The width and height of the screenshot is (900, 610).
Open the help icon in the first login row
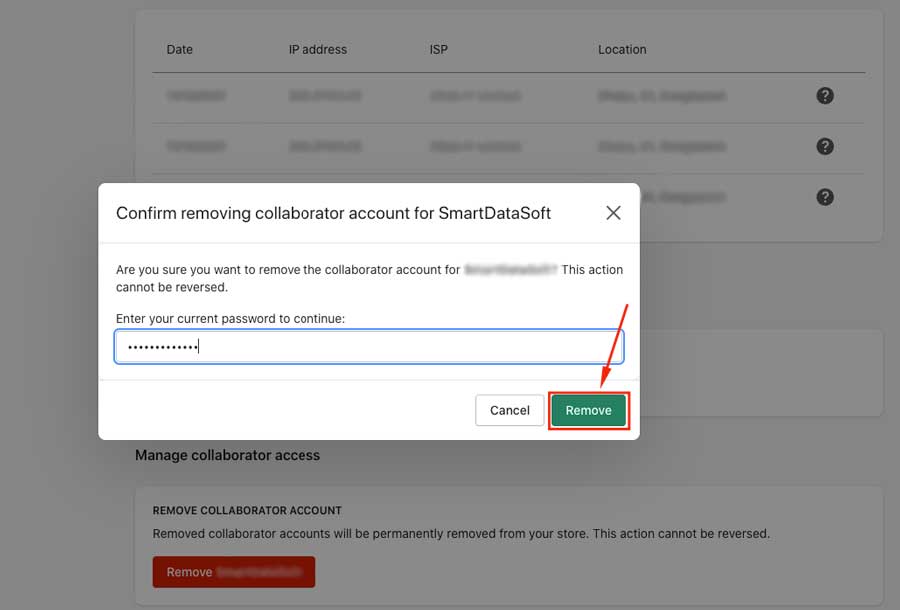click(825, 96)
